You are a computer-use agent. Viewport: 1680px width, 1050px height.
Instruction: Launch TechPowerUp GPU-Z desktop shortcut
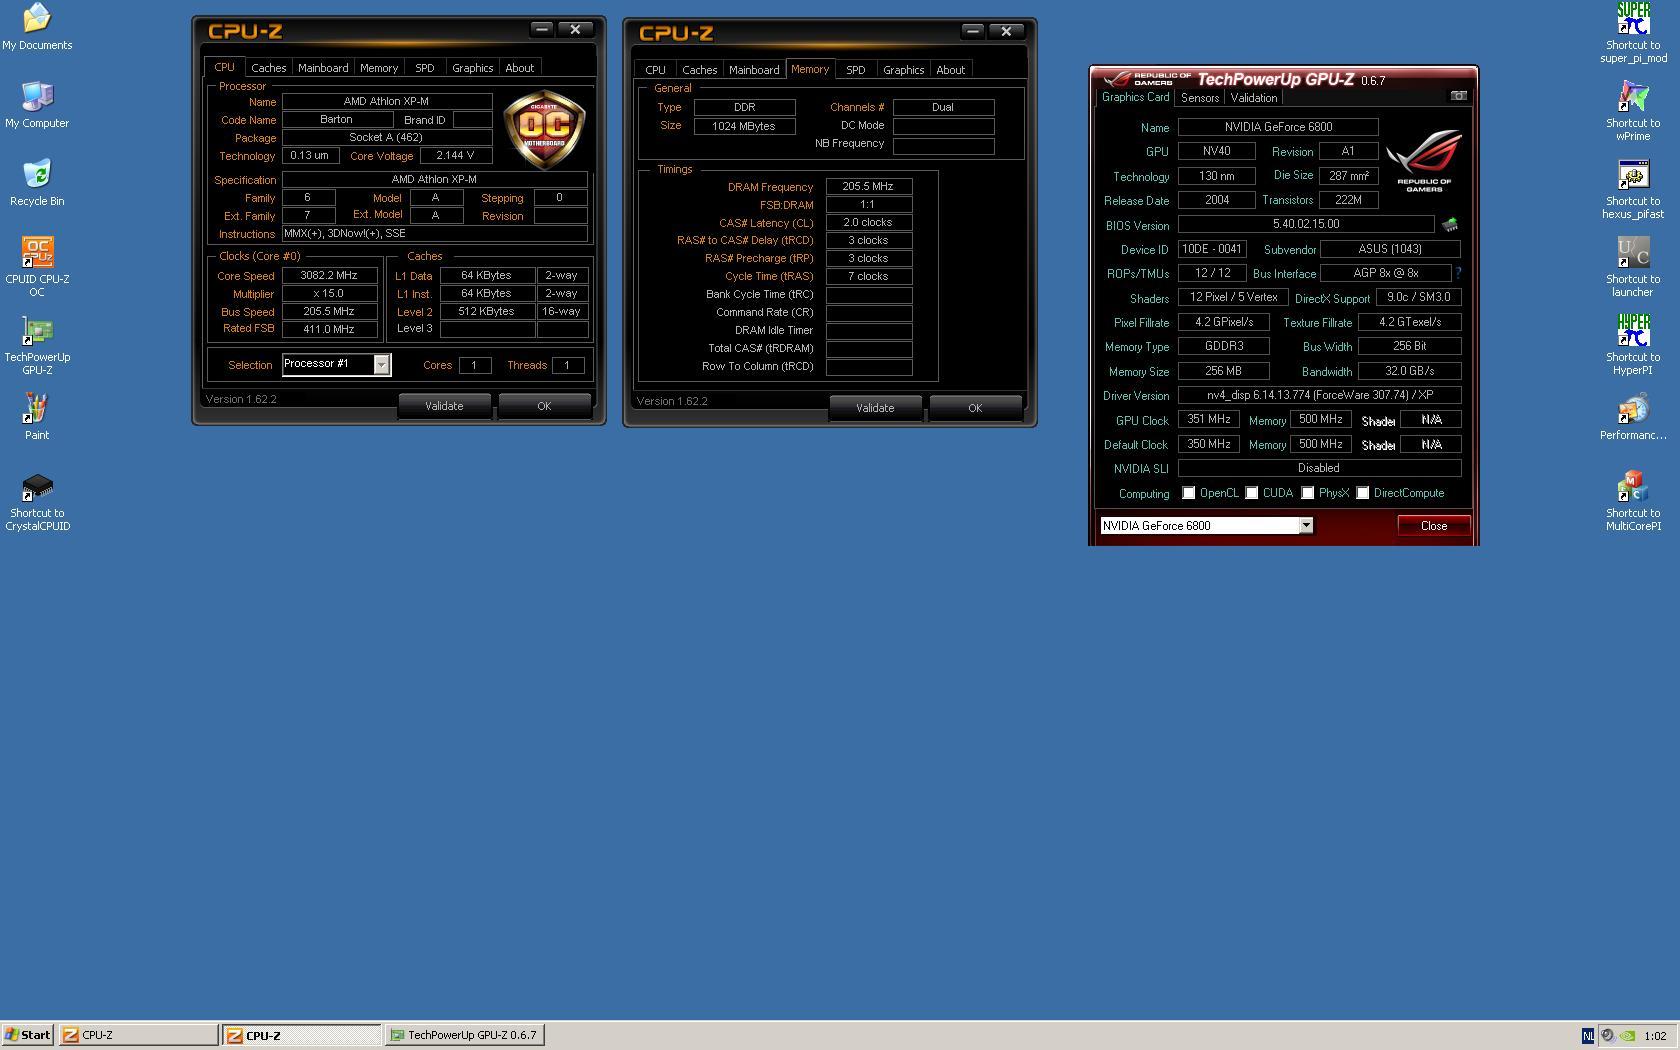point(37,344)
